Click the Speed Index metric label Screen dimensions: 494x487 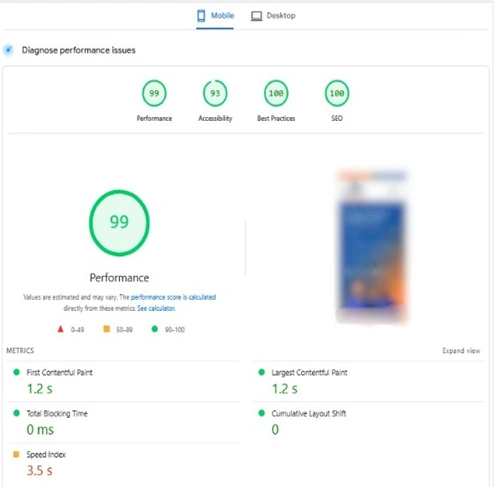click(x=46, y=454)
